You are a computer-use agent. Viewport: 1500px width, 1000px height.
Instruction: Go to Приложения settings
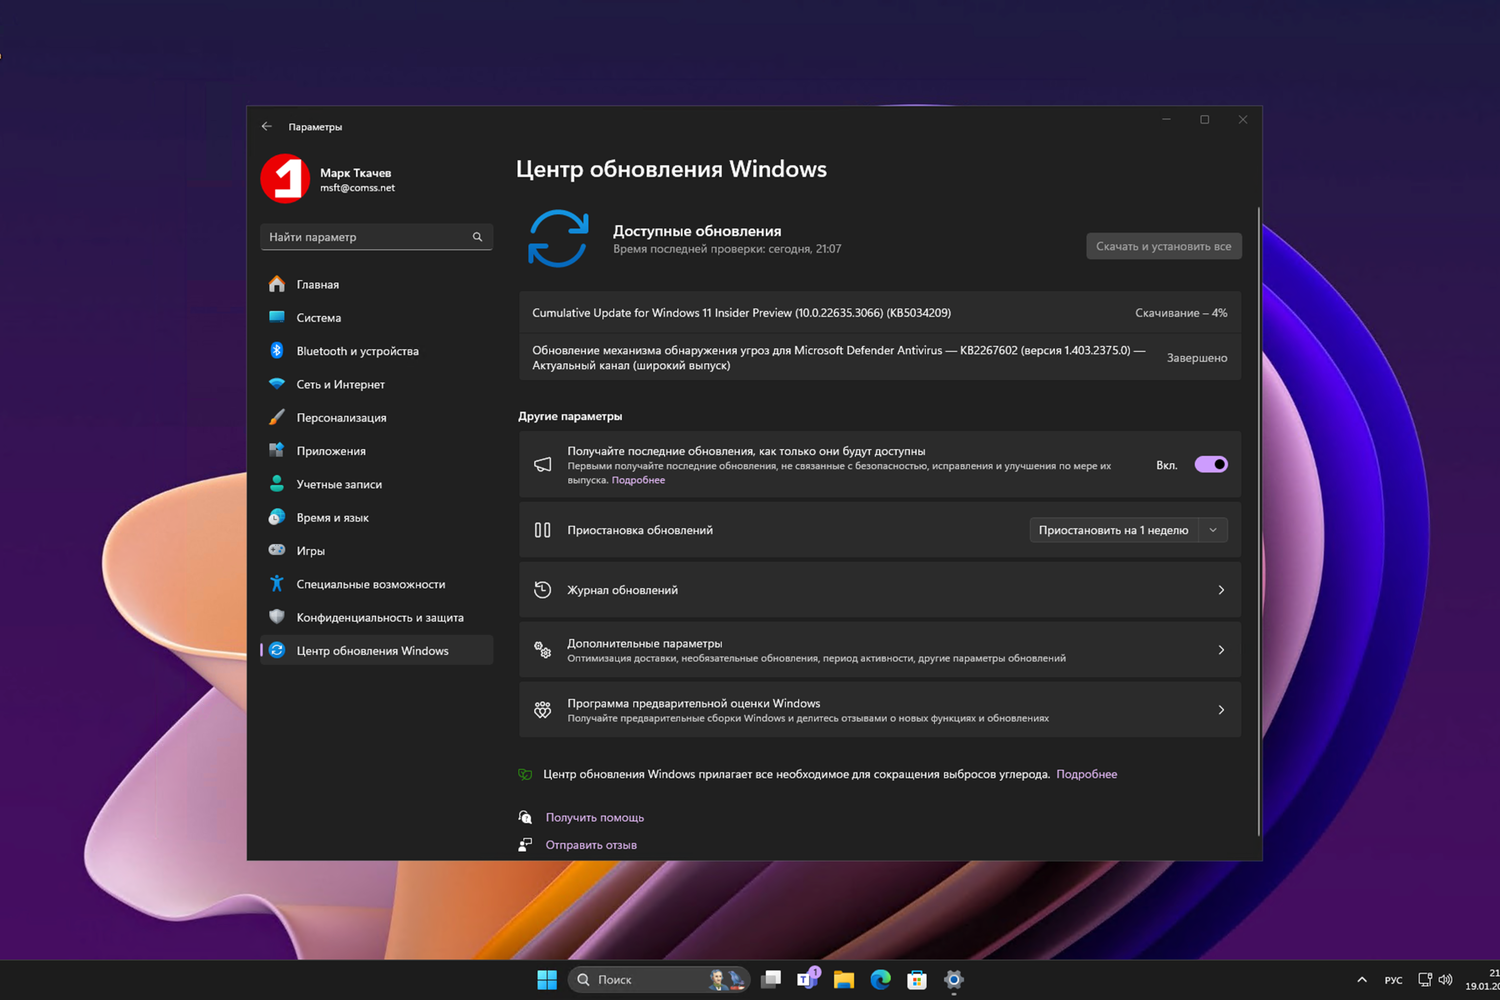pos(376,451)
